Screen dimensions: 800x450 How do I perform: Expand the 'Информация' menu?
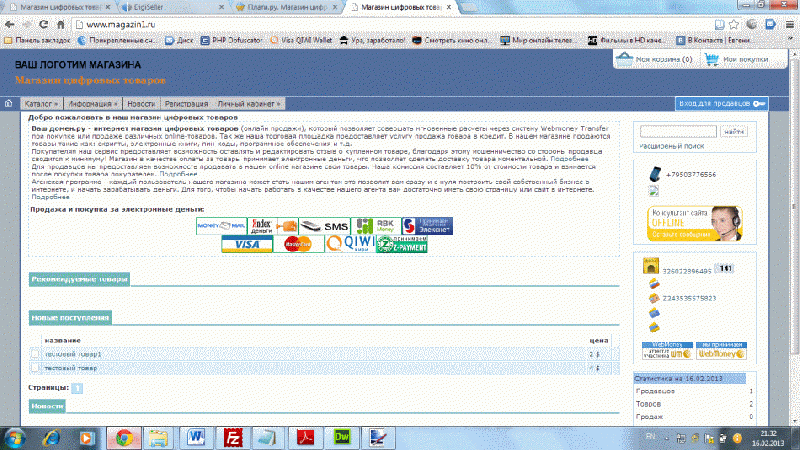[96, 103]
